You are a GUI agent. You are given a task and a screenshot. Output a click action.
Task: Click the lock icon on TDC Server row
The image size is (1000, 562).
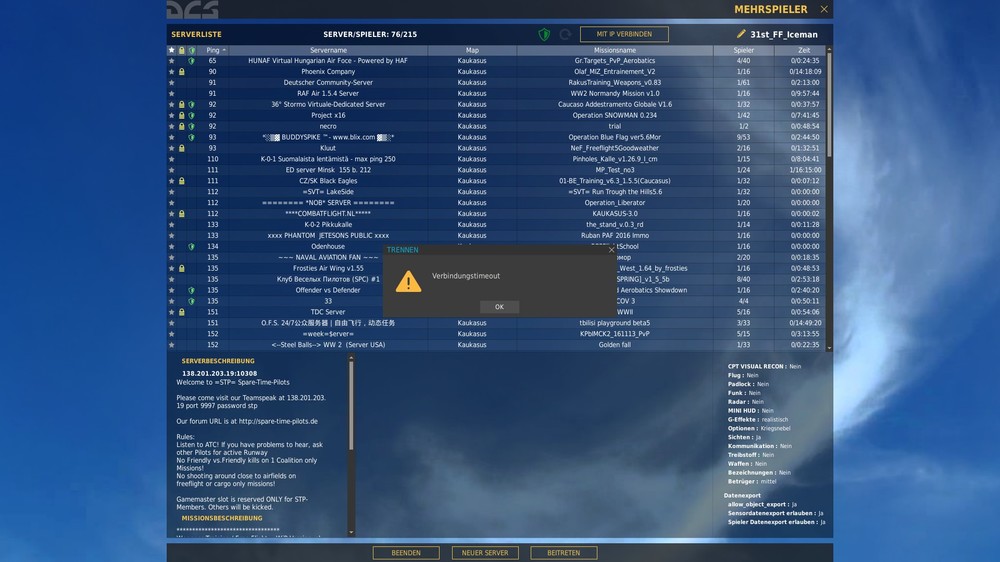[x=182, y=312]
